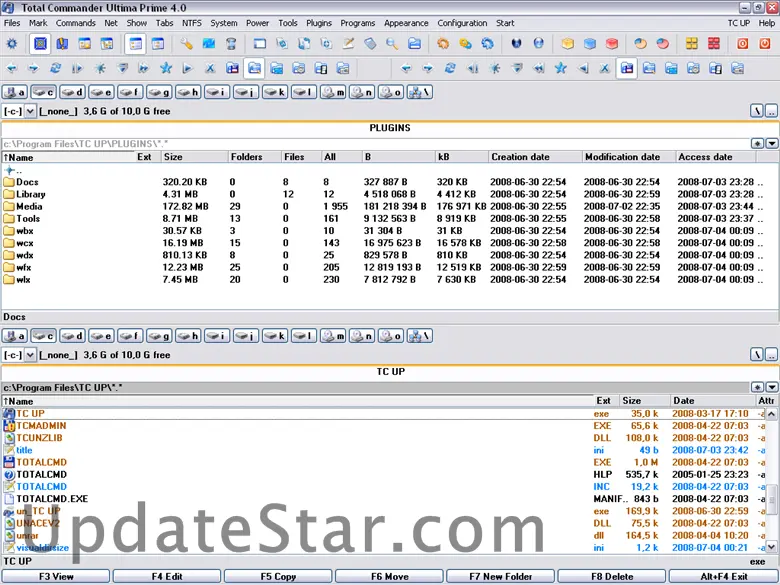Screen dimensions: 780x585
Task: Open the [-c-] drive dropdown above TC UP panel
Action: [x=30, y=355]
